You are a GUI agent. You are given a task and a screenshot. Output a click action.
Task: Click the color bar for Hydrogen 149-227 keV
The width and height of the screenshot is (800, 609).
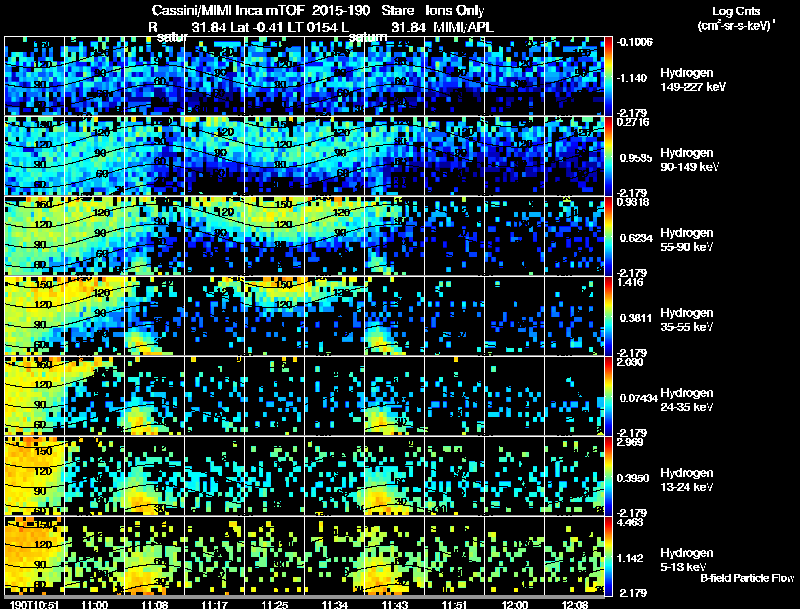[608, 77]
